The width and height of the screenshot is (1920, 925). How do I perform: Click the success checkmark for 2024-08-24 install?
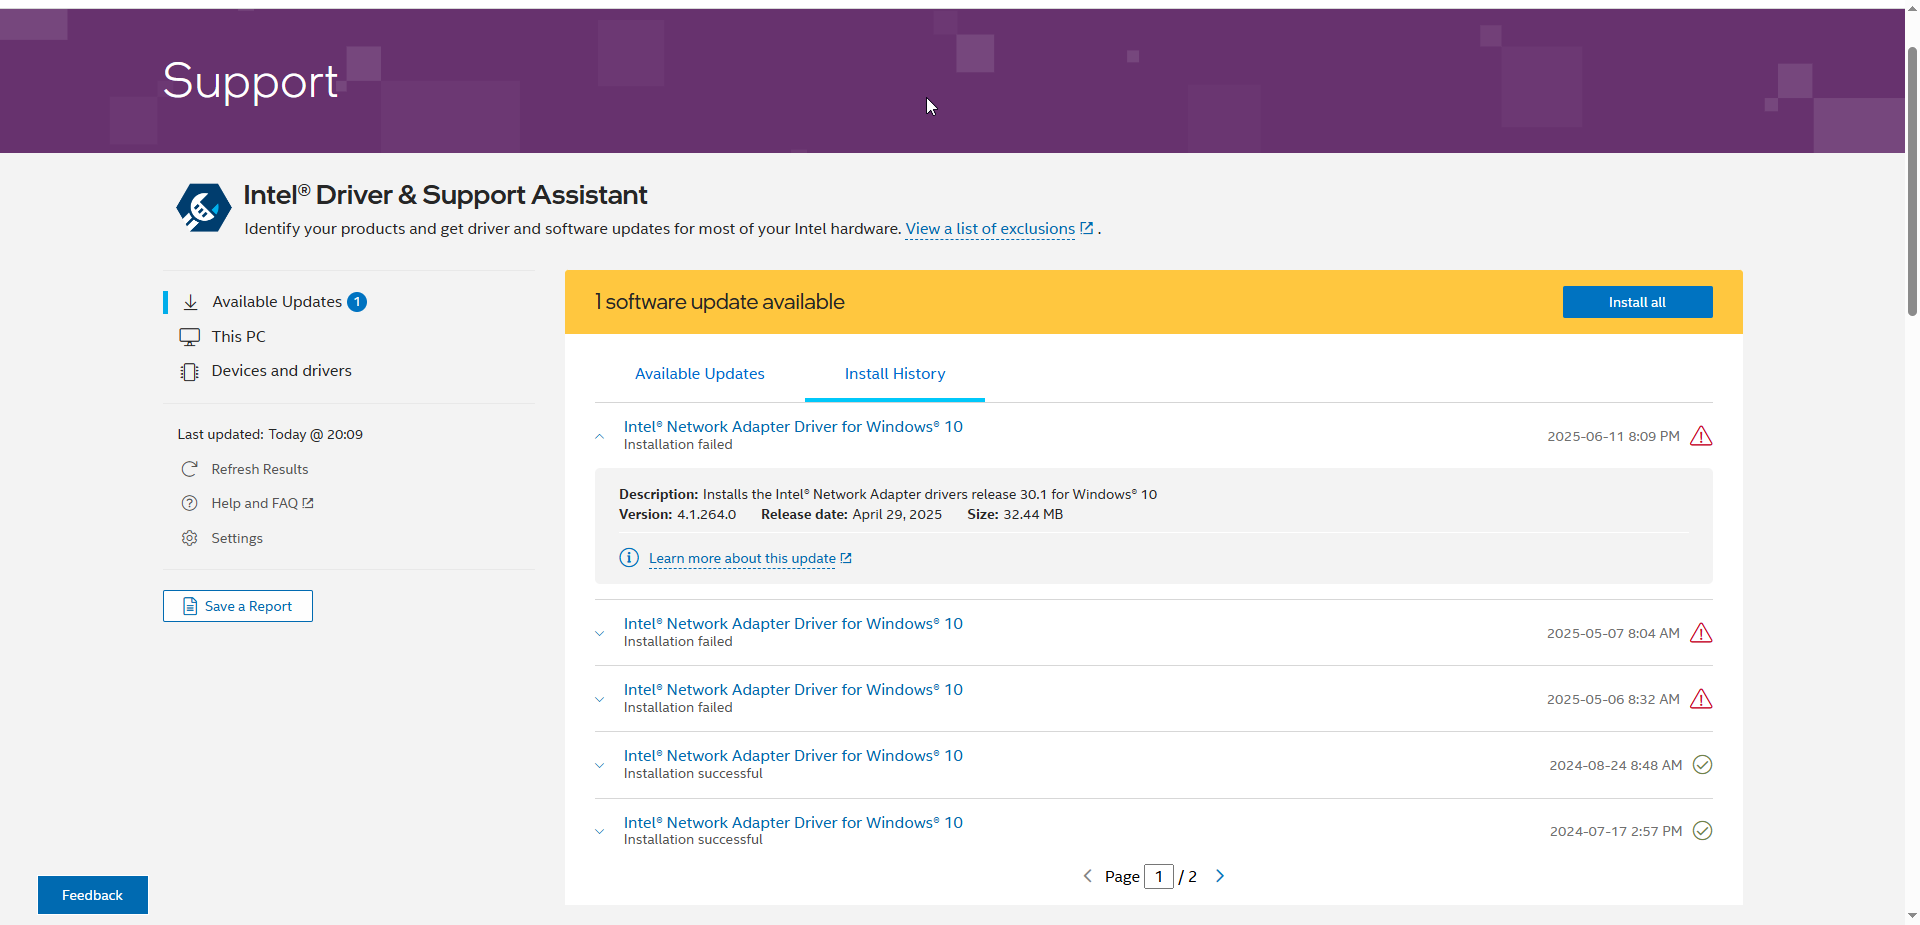[1702, 765]
